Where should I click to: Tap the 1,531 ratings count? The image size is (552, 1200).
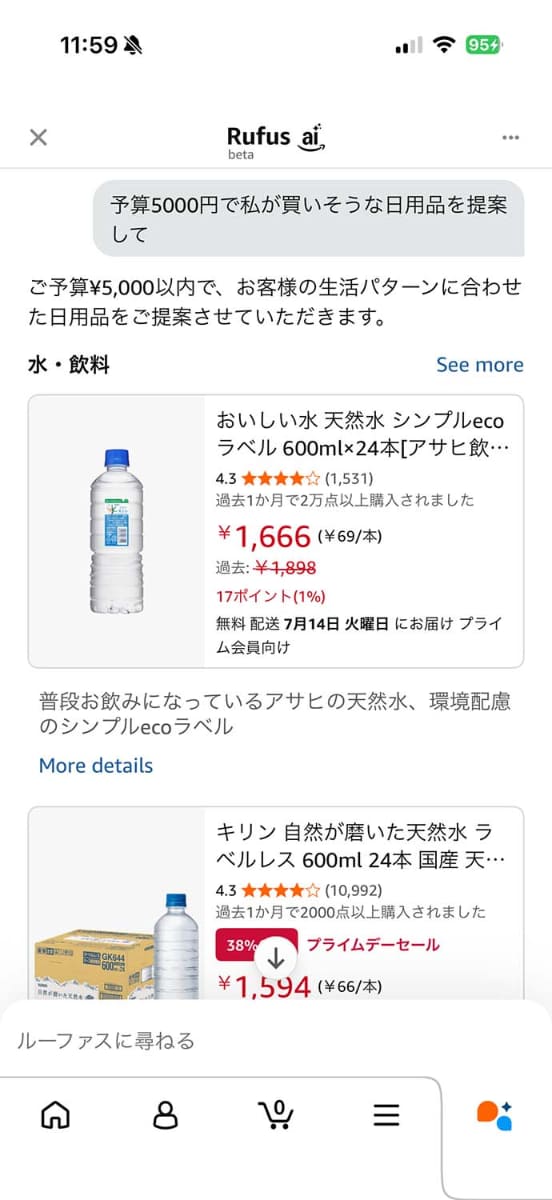349,478
